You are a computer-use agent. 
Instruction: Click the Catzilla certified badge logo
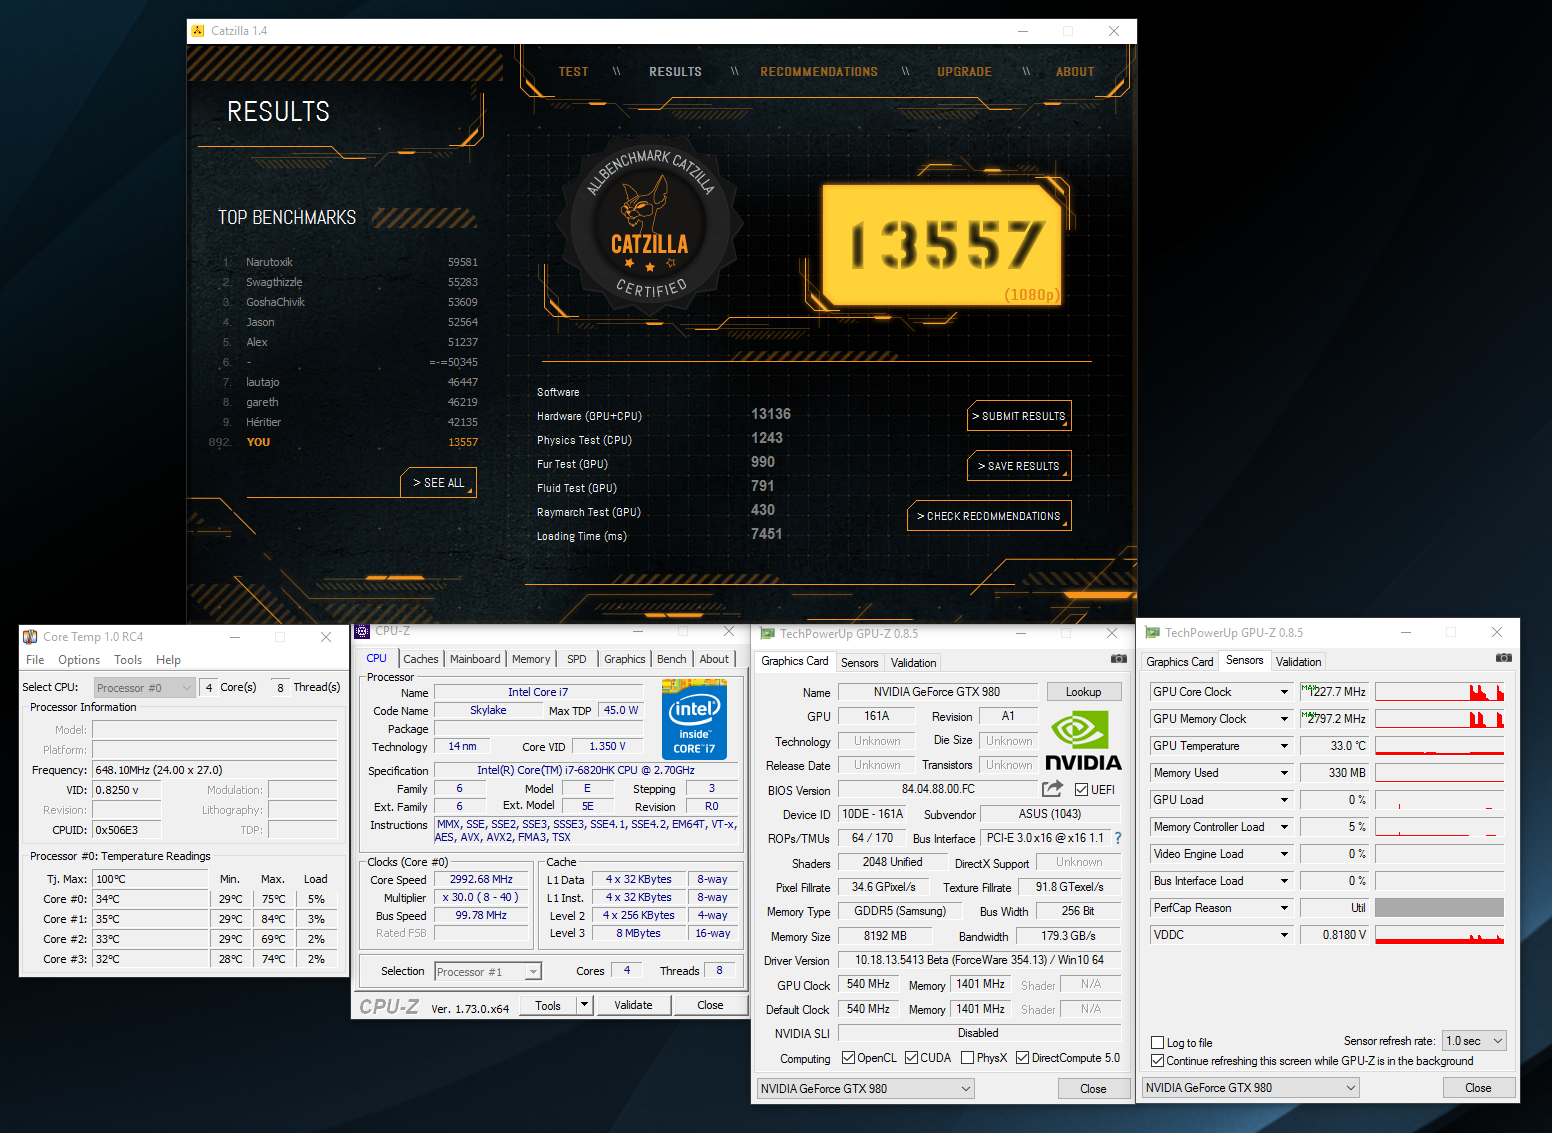click(650, 227)
